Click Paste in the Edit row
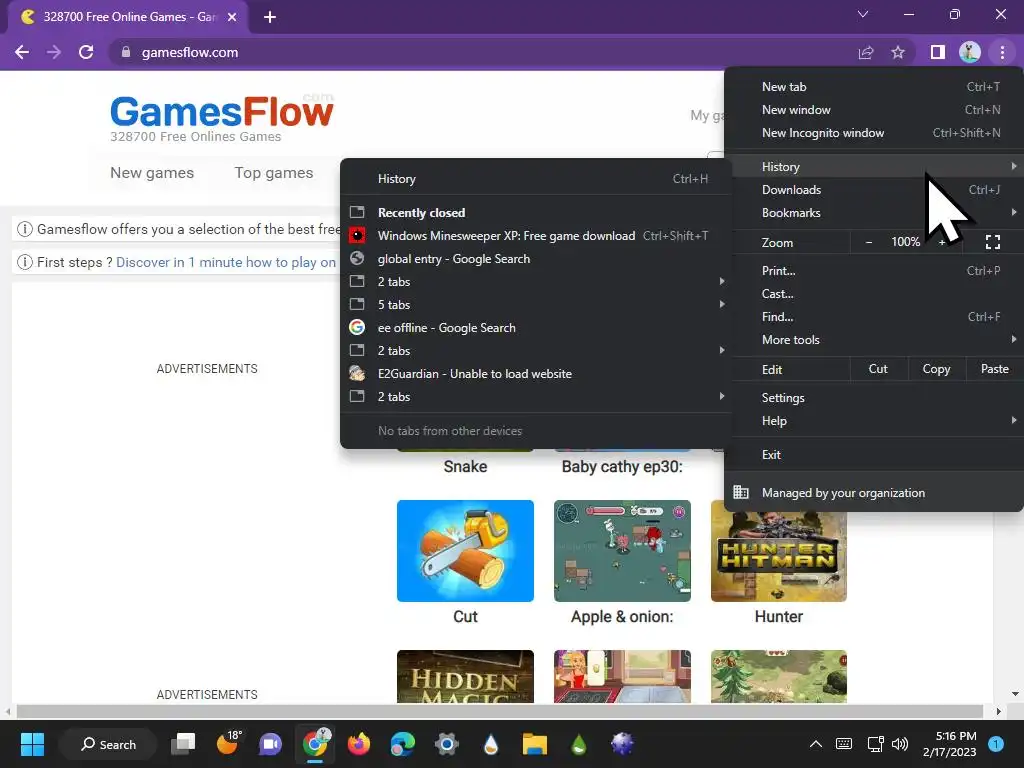This screenshot has height=768, width=1024. pos(995,369)
